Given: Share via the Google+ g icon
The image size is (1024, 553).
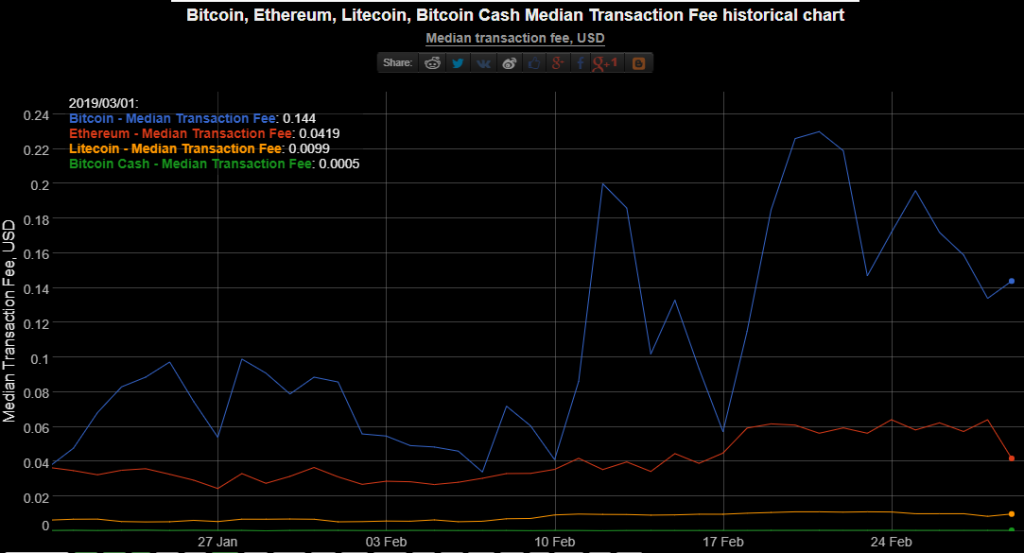Looking at the screenshot, I should point(557,63).
